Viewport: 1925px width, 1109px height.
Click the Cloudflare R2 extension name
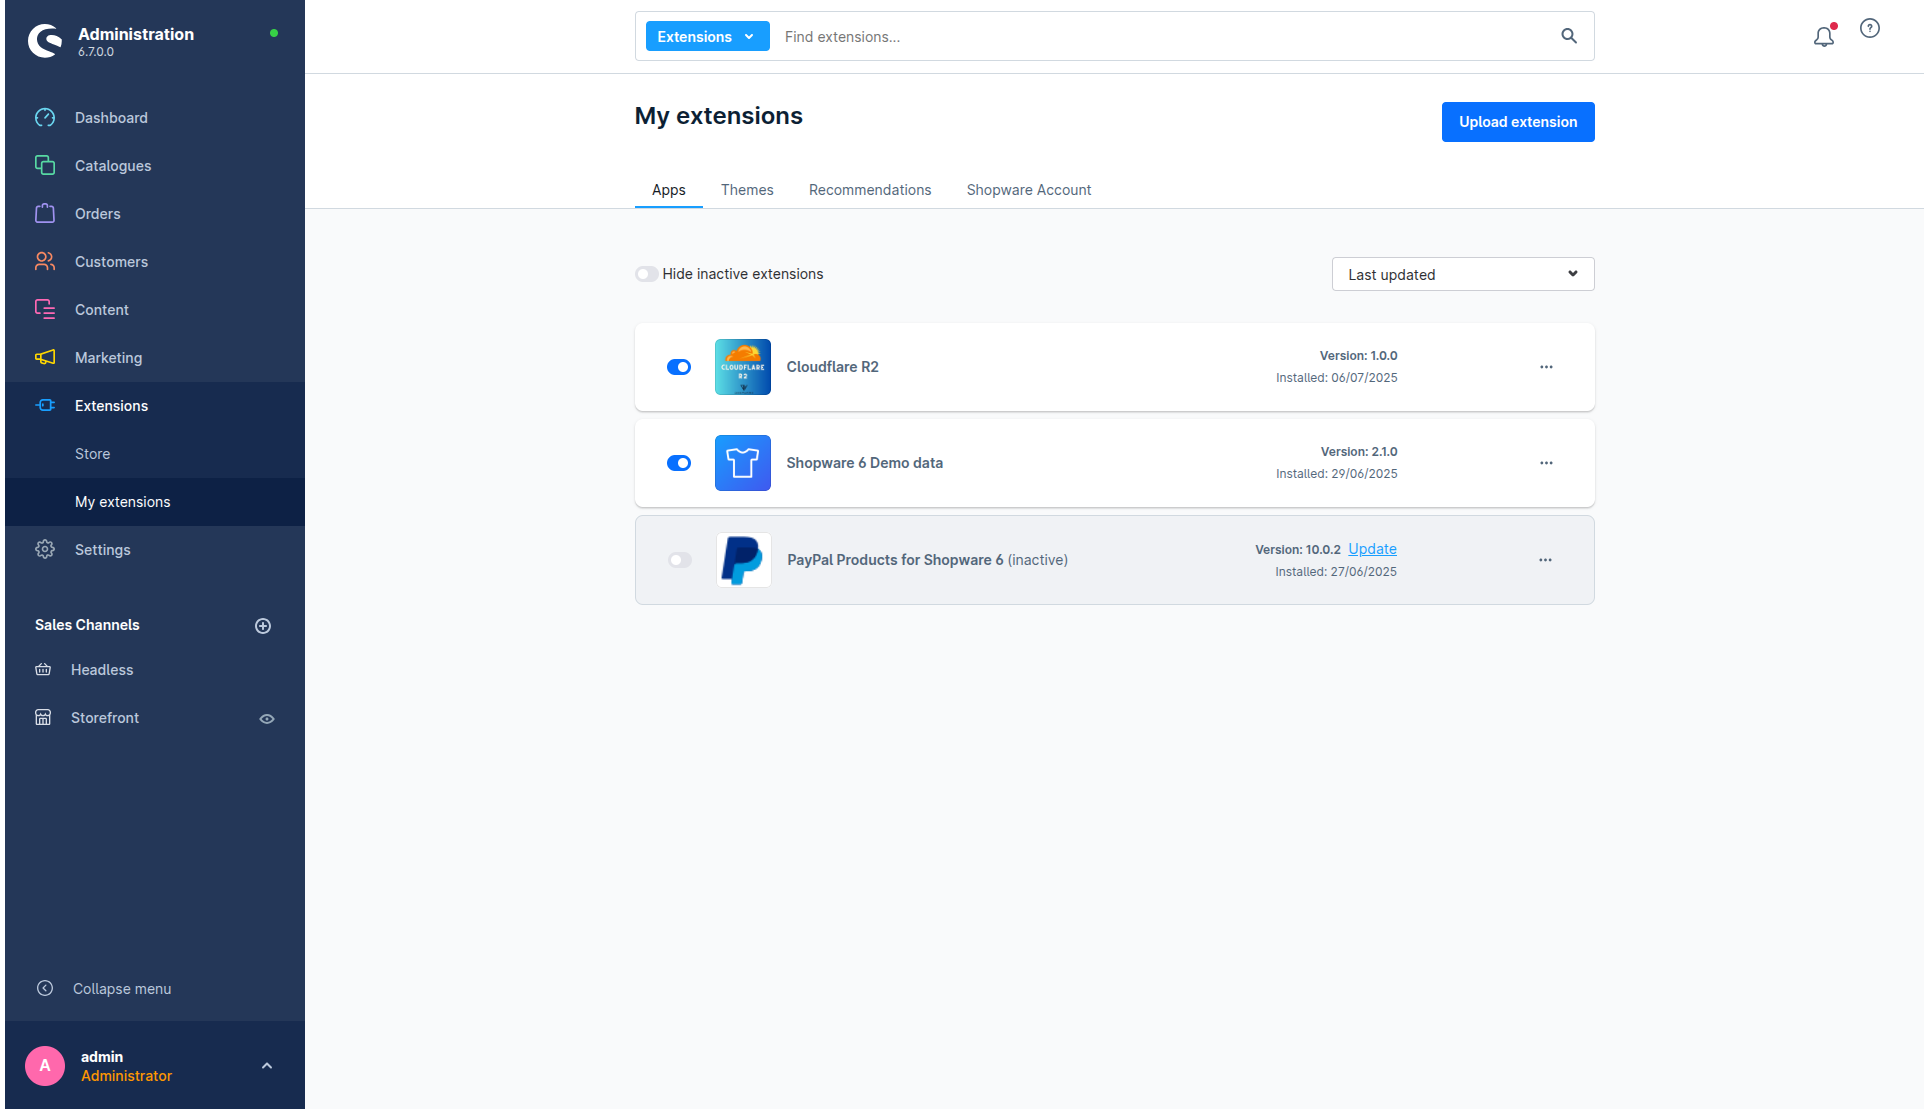tap(832, 367)
